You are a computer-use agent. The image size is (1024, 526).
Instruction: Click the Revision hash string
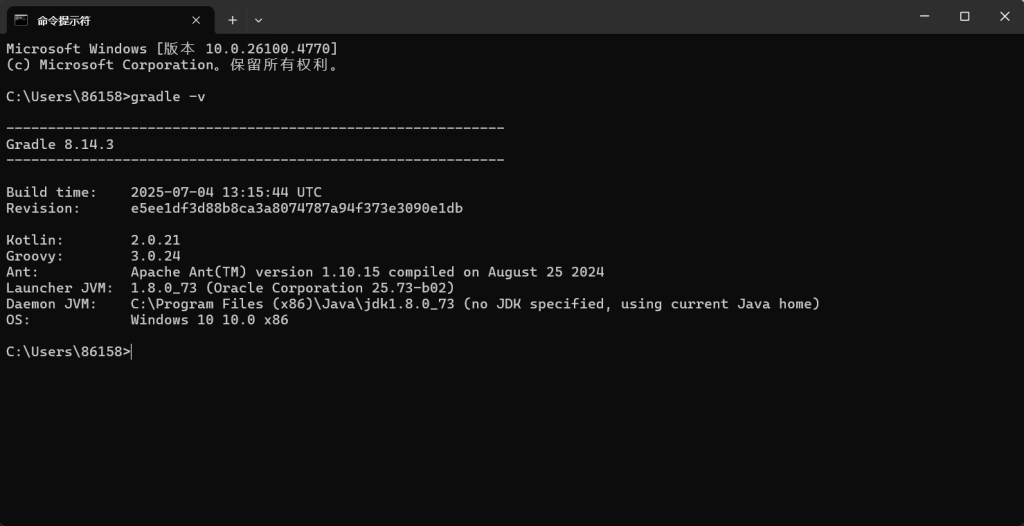[296, 208]
